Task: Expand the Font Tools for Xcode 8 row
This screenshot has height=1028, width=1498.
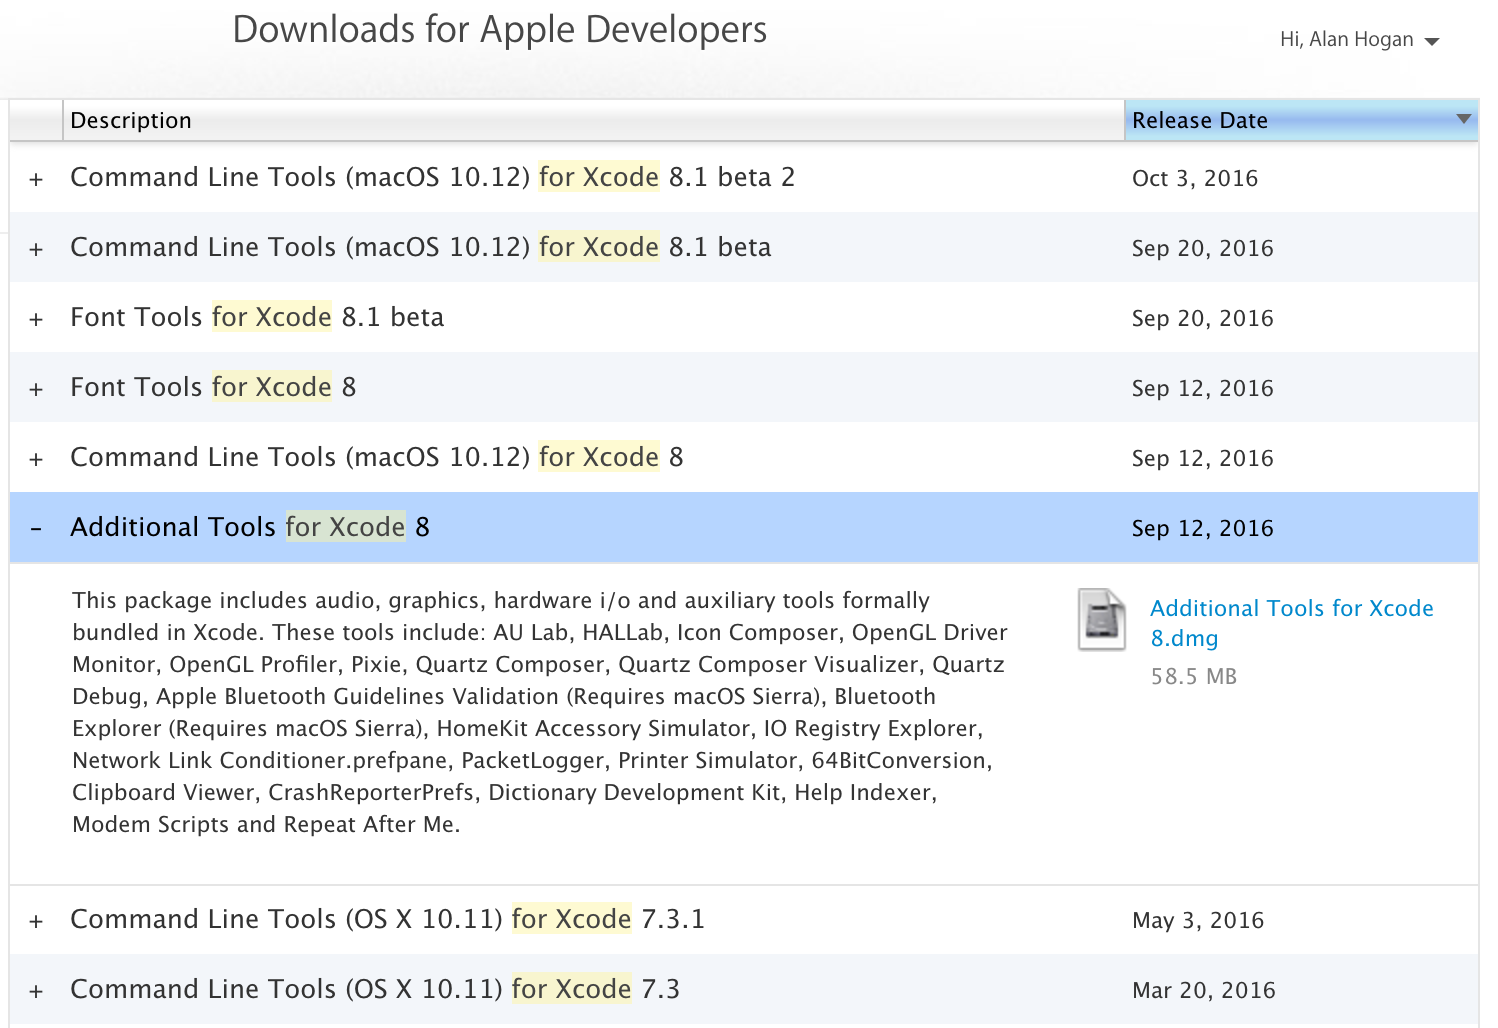Action: pyautogui.click(x=36, y=390)
